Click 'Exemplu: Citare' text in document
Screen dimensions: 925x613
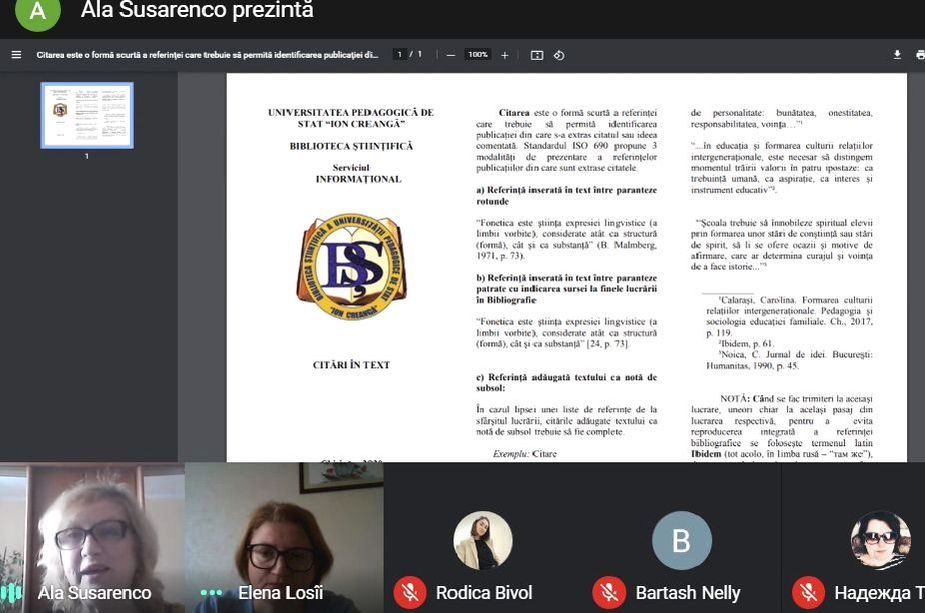524,454
